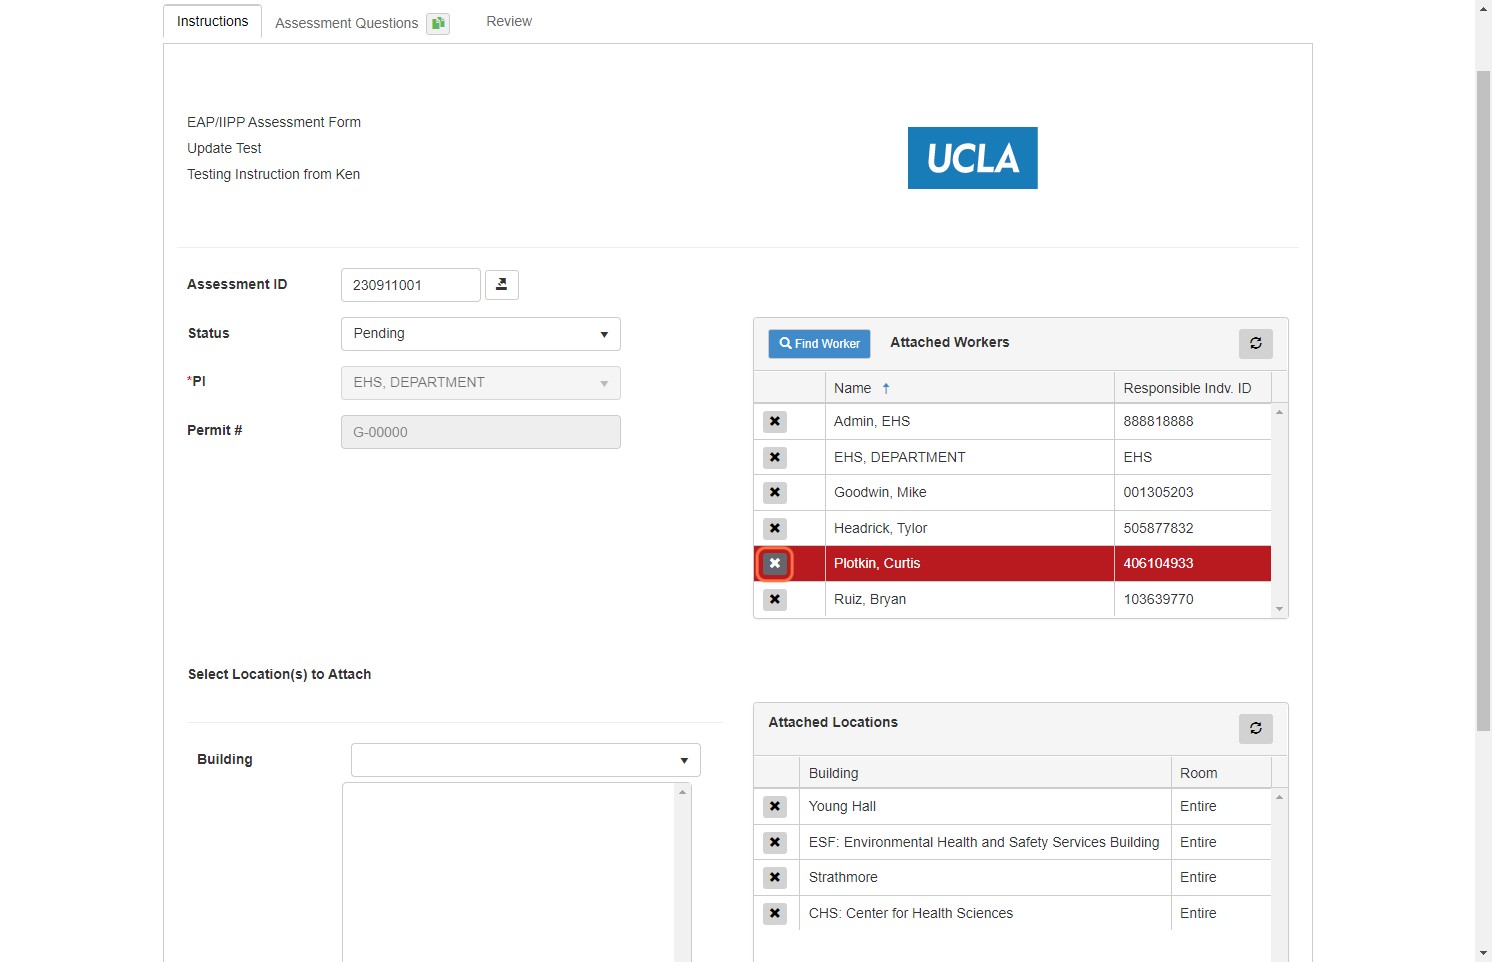Remove Plotkin, Curtis from attached workers
Screen dimensions: 1492x962
pos(775,564)
